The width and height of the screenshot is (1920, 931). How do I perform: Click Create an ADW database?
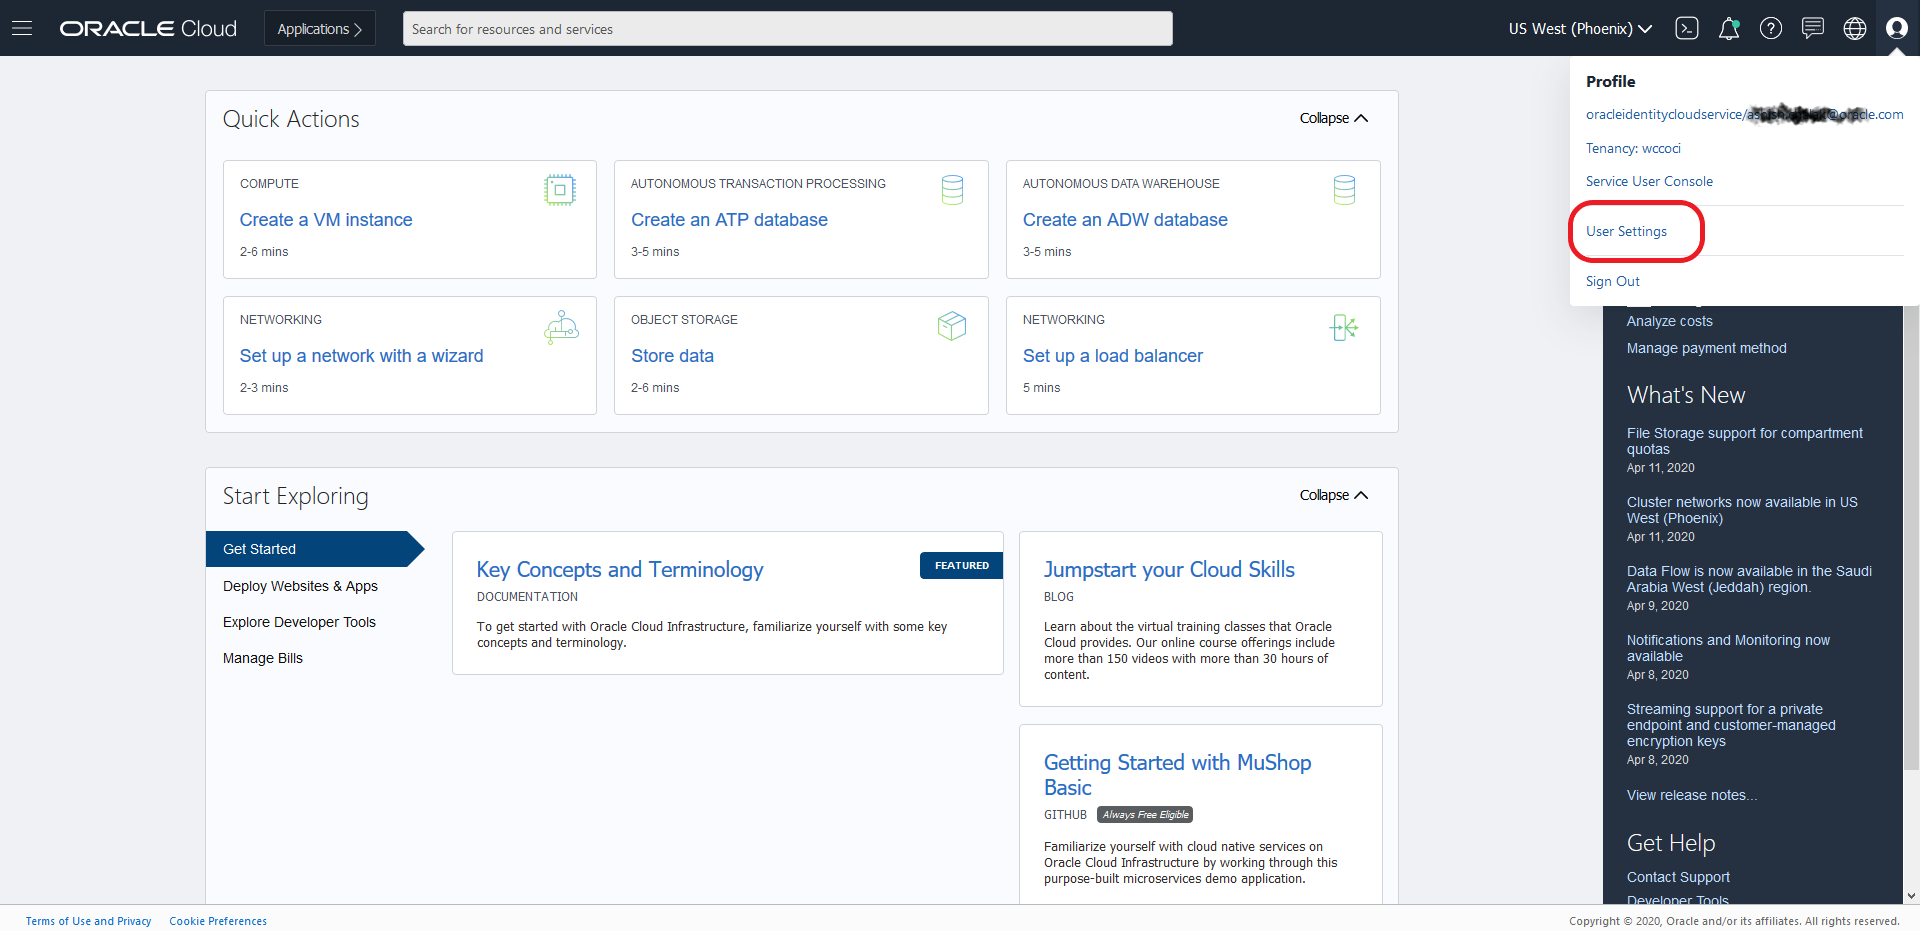(1125, 220)
